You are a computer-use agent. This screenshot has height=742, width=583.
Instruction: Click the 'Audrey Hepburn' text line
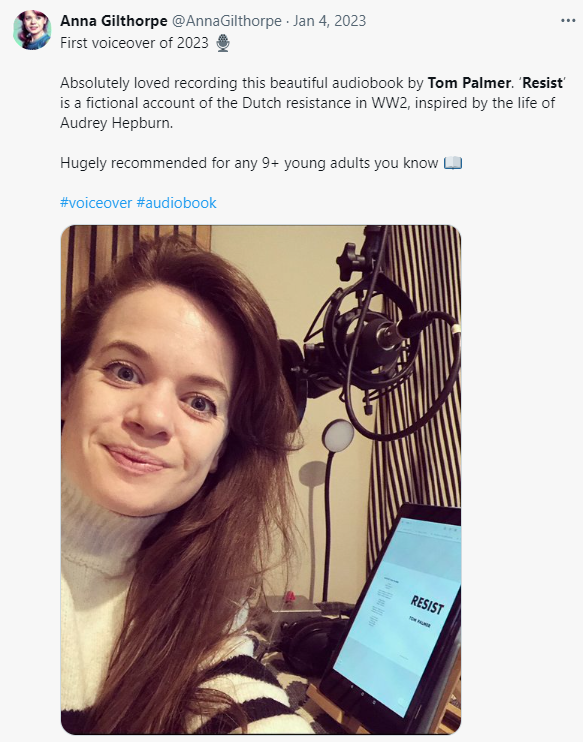[116, 123]
